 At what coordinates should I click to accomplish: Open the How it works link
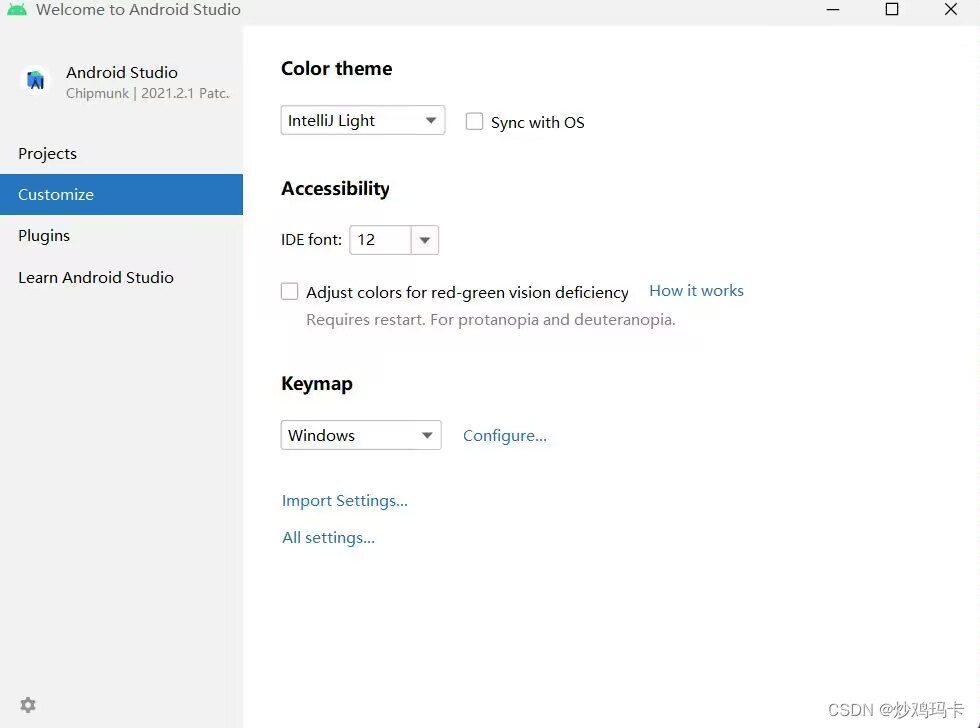(x=696, y=291)
